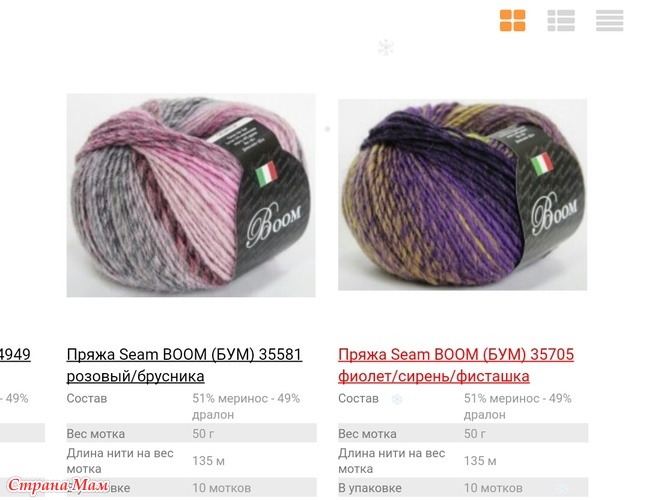The width and height of the screenshot is (649, 500).
Task: Switch to compact lines view icon
Action: click(x=609, y=20)
